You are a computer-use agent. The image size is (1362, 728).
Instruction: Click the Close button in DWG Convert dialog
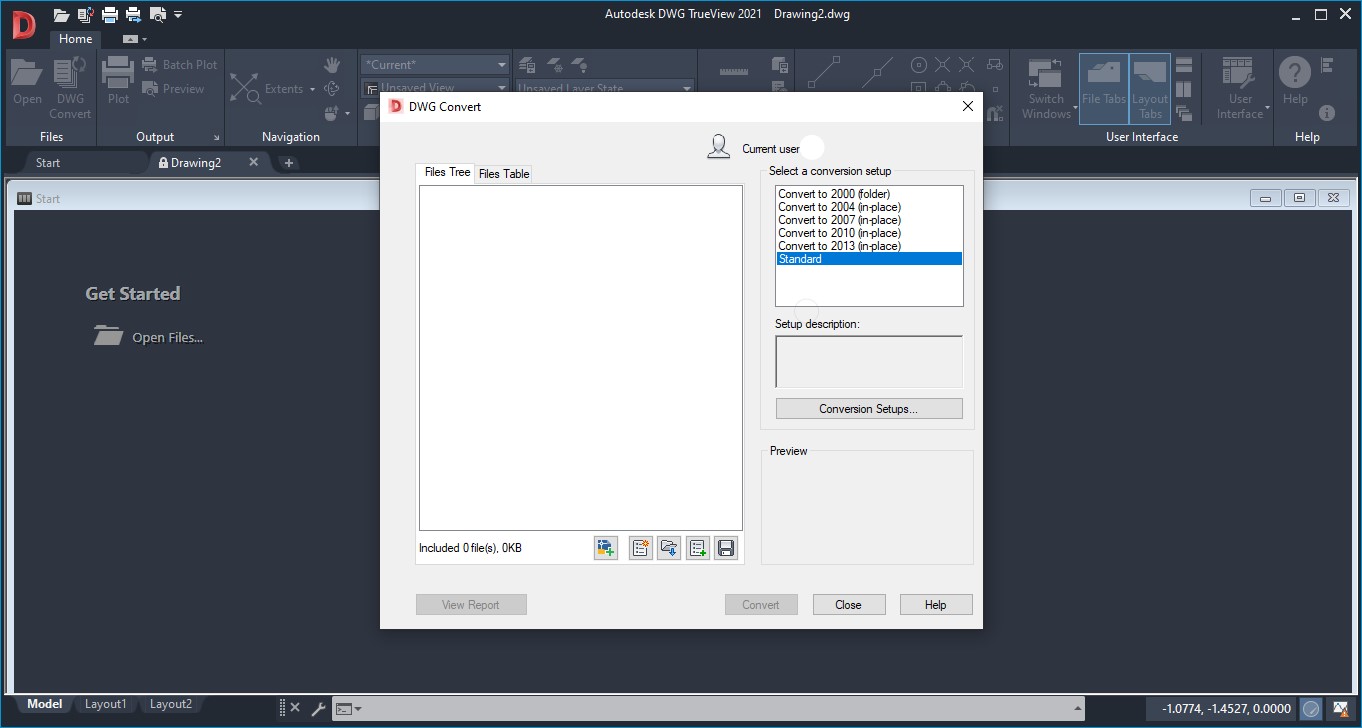click(x=848, y=605)
